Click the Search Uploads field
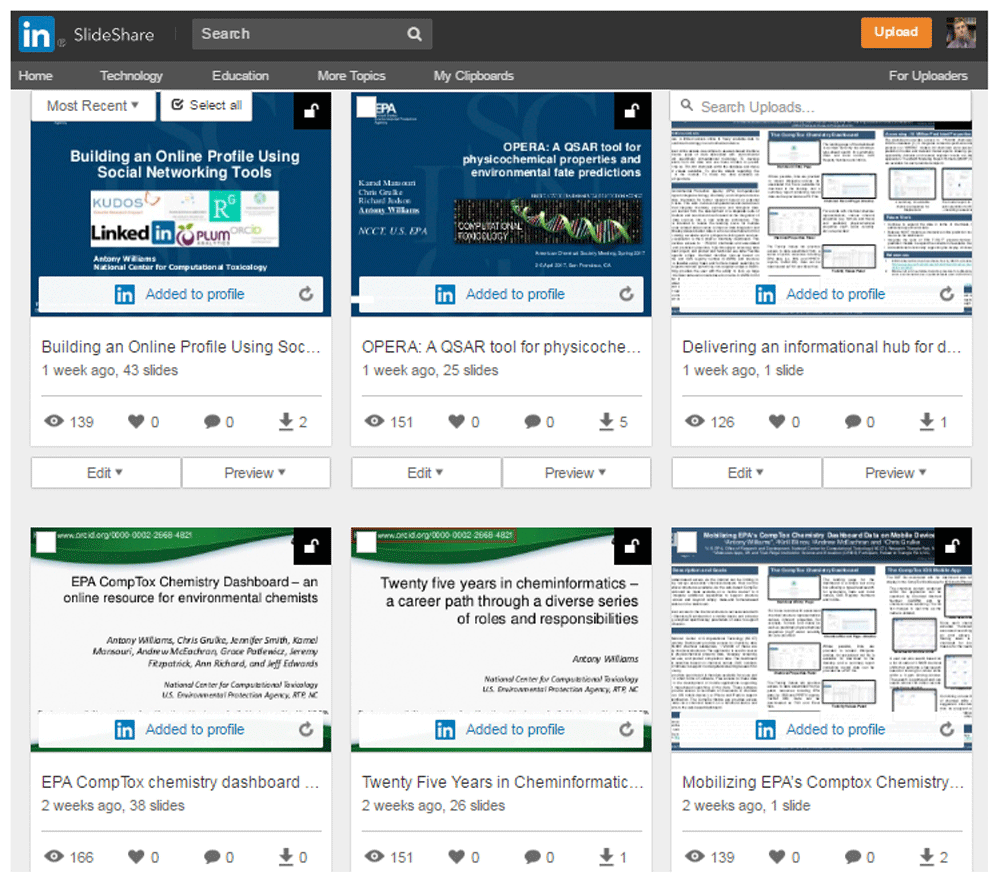The image size is (1000, 884). 821,107
